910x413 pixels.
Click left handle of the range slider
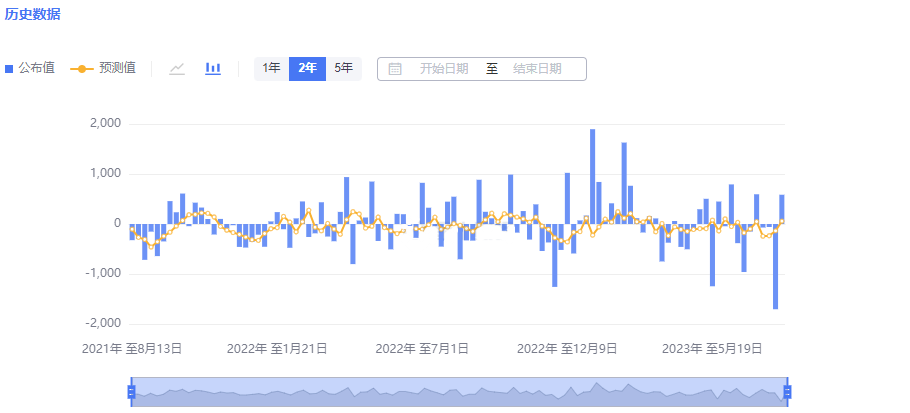(131, 391)
